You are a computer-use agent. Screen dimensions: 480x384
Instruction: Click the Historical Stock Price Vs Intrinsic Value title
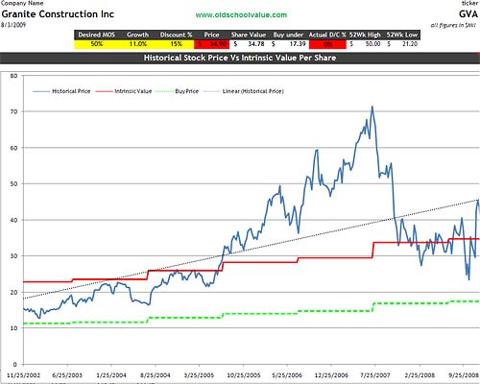coord(240,58)
